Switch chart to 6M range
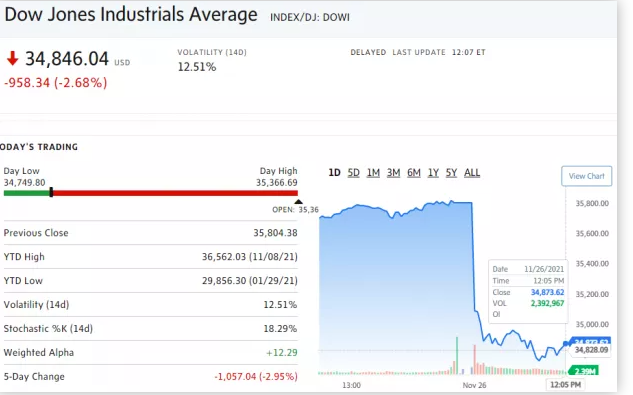Image resolution: width=633 pixels, height=395 pixels. pyautogui.click(x=414, y=173)
